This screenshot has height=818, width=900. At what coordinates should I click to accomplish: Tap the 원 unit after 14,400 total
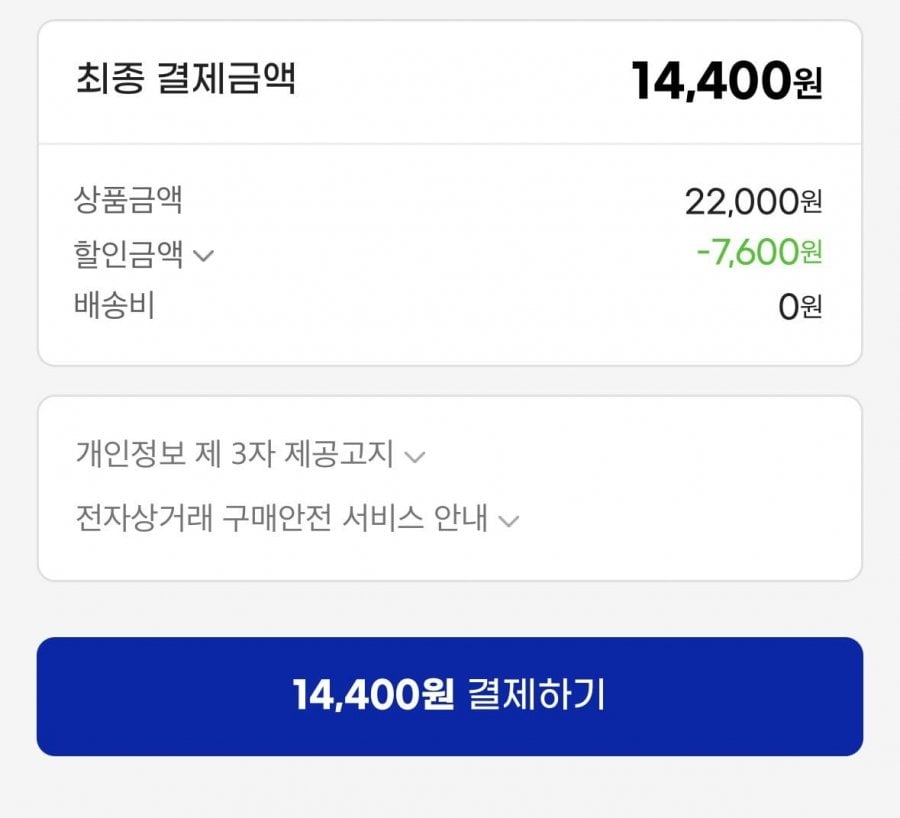pyautogui.click(x=808, y=85)
